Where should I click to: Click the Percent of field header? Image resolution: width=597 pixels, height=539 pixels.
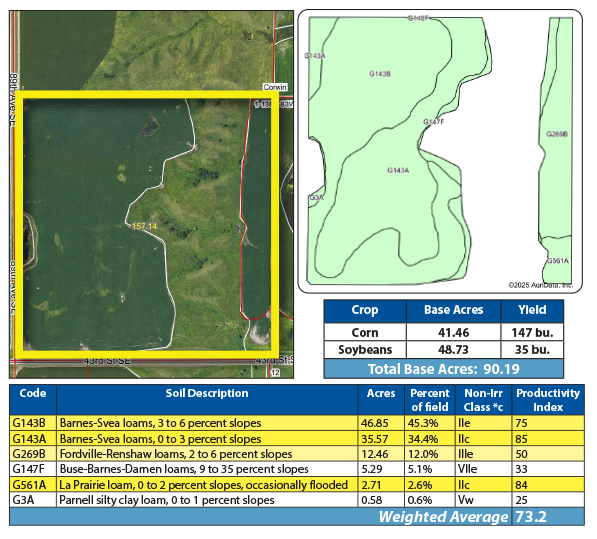429,400
